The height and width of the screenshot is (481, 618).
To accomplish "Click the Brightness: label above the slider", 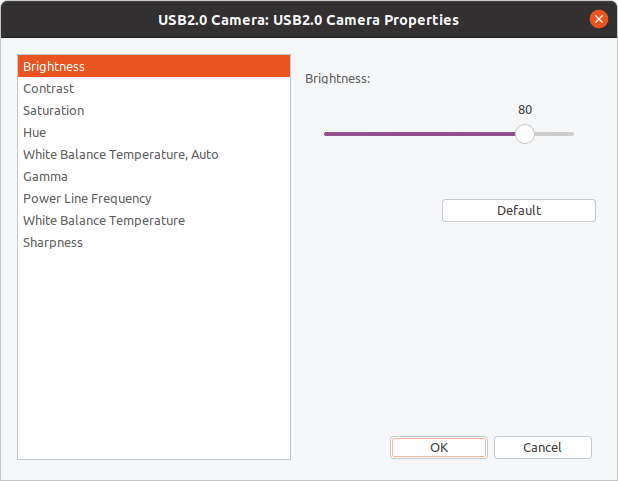I will tap(338, 78).
